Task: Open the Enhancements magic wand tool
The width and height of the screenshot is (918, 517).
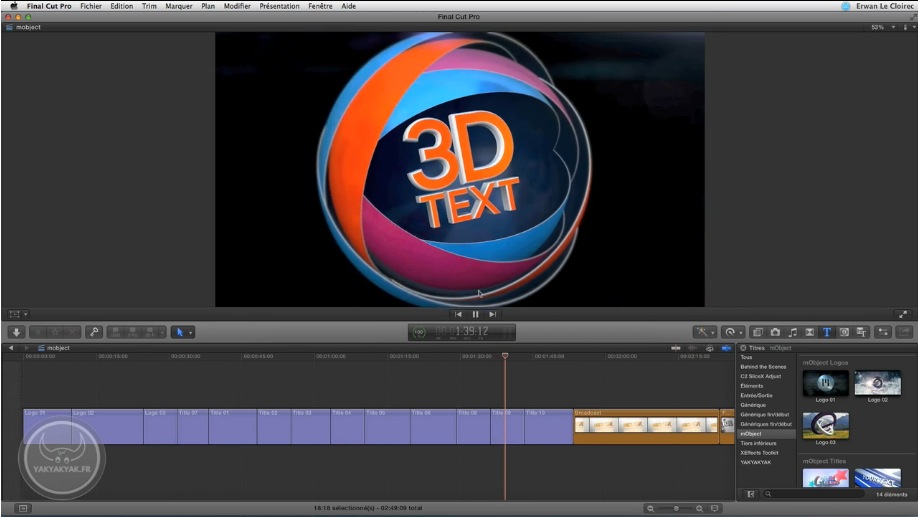Action: (702, 332)
